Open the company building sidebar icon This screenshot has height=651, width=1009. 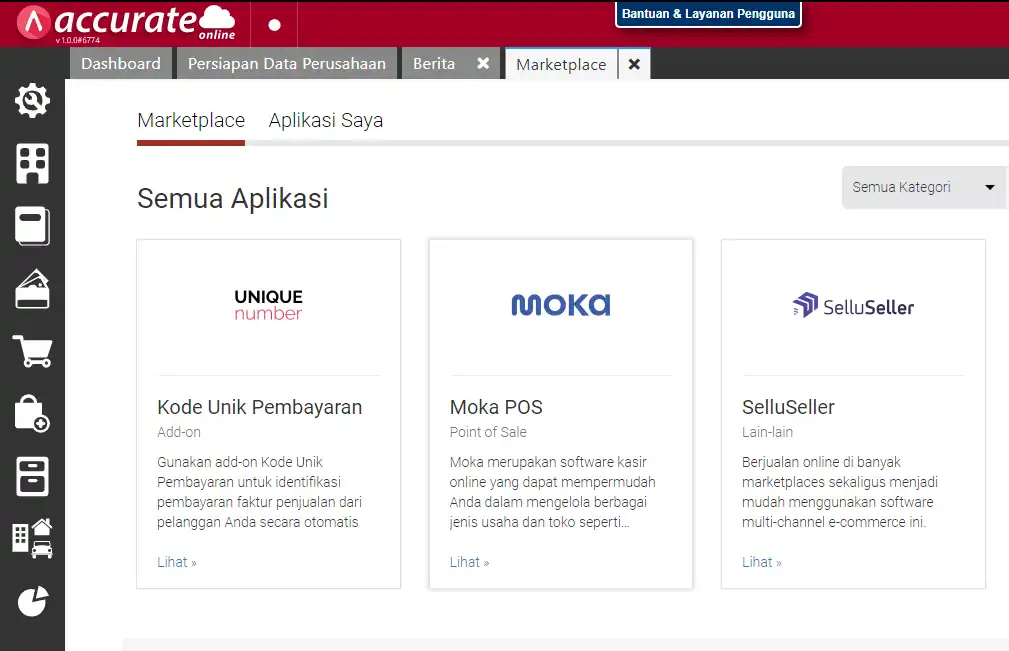32,163
